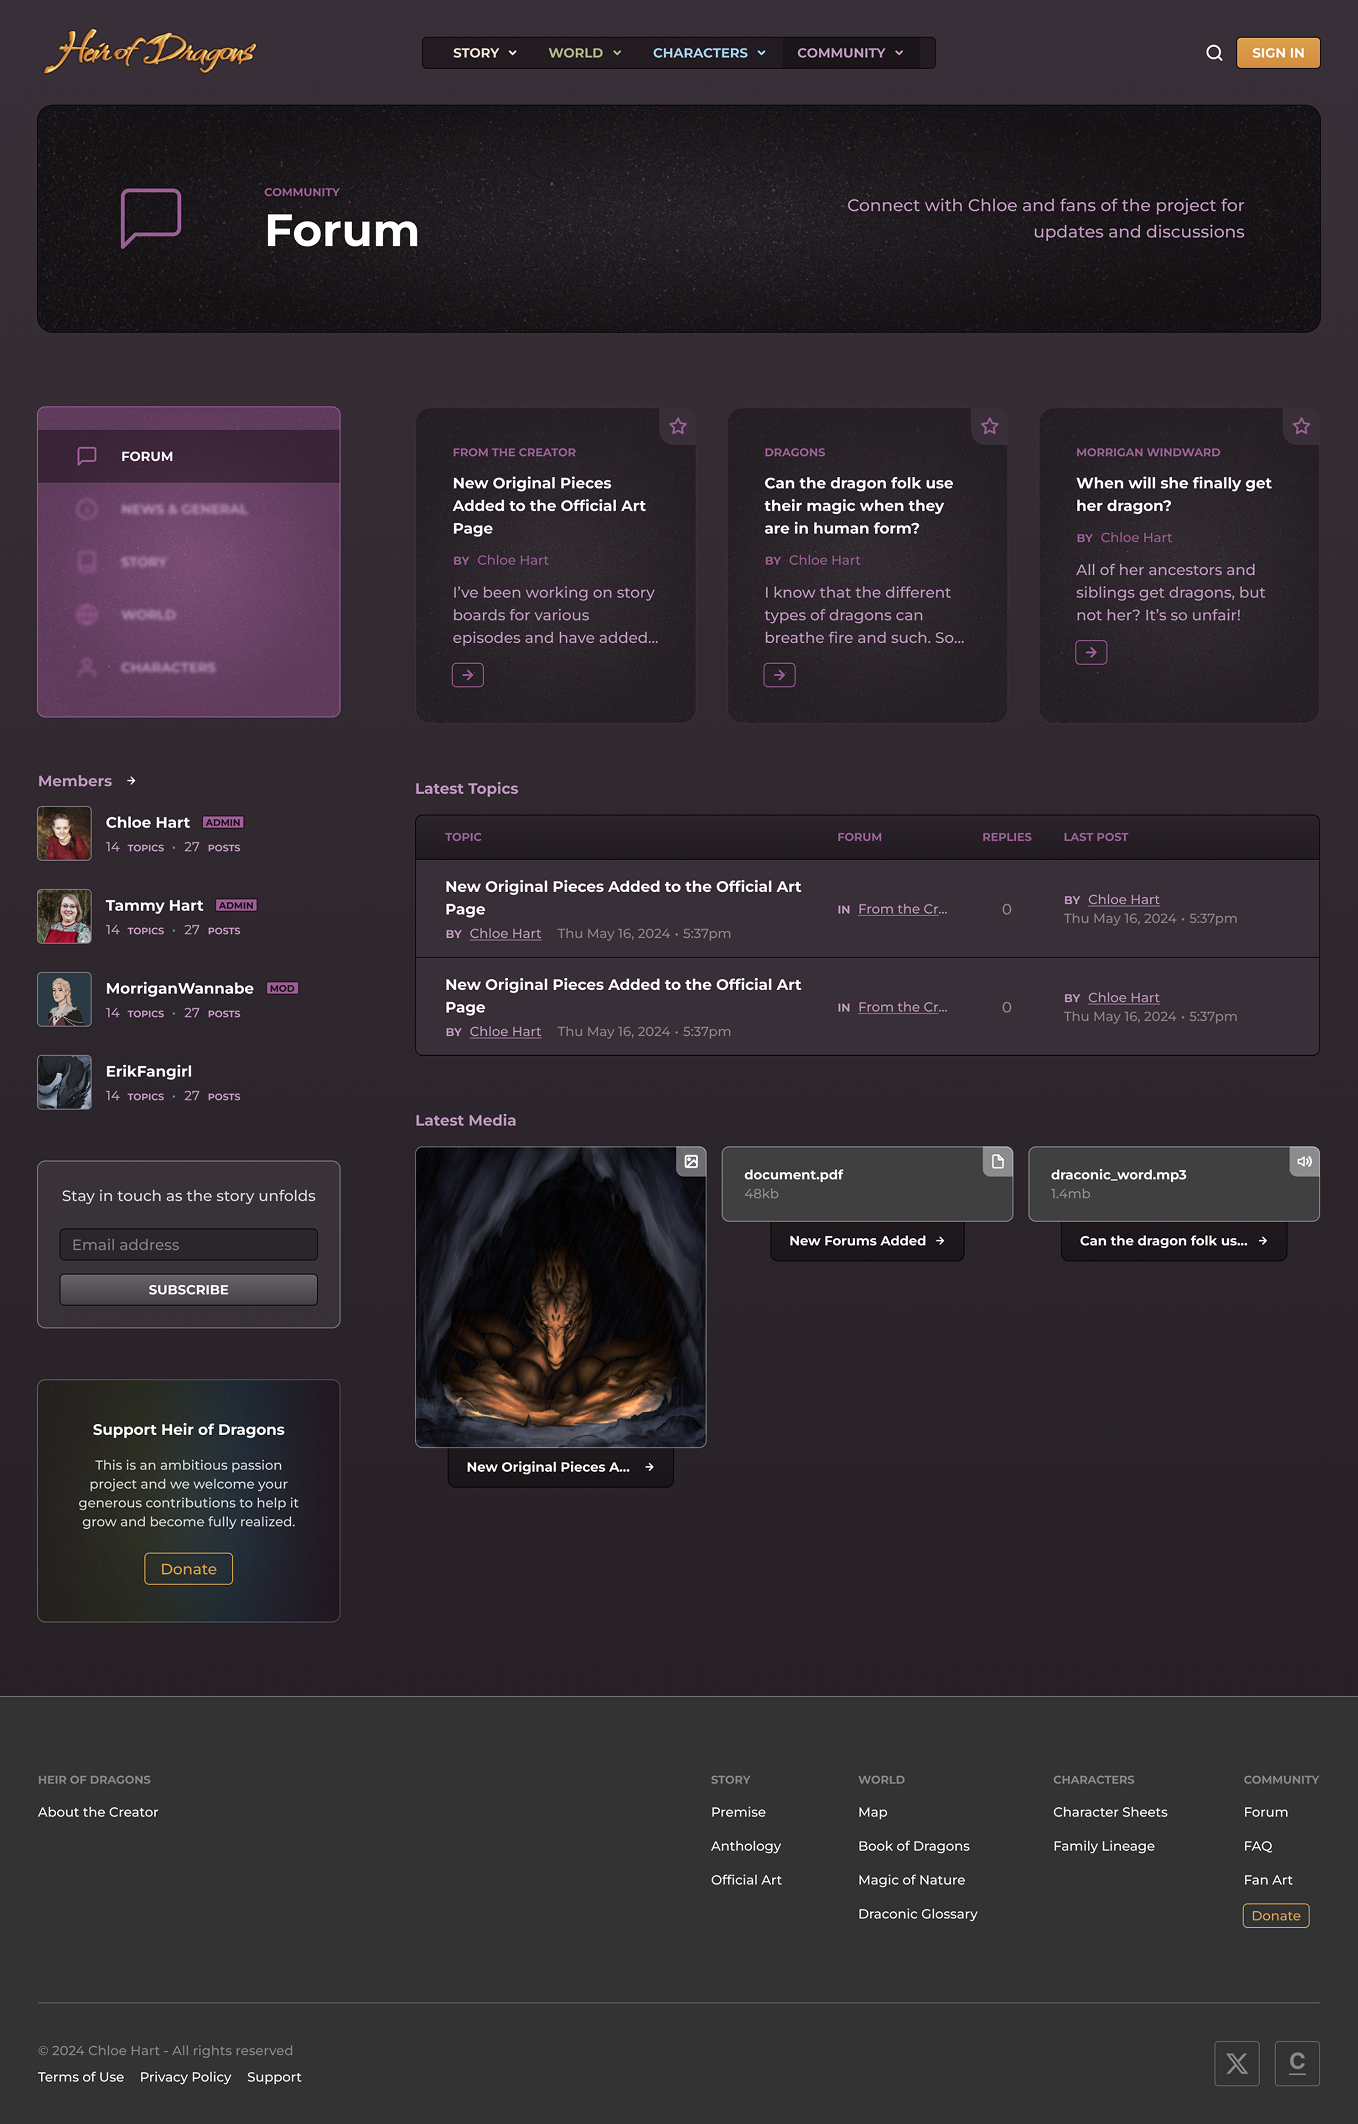Open the X social icon in footer

[1237, 2063]
